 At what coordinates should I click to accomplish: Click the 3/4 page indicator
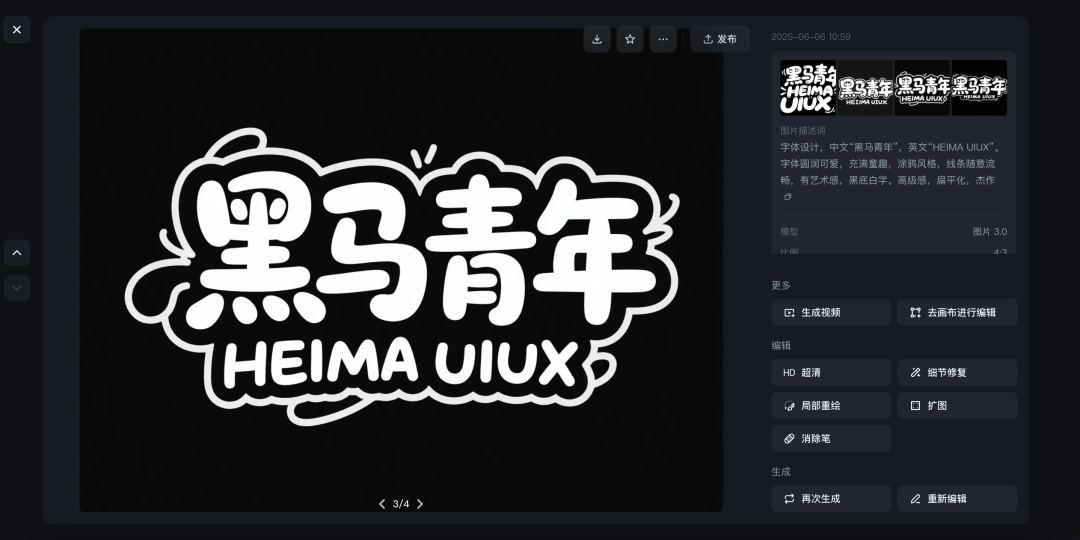point(401,503)
